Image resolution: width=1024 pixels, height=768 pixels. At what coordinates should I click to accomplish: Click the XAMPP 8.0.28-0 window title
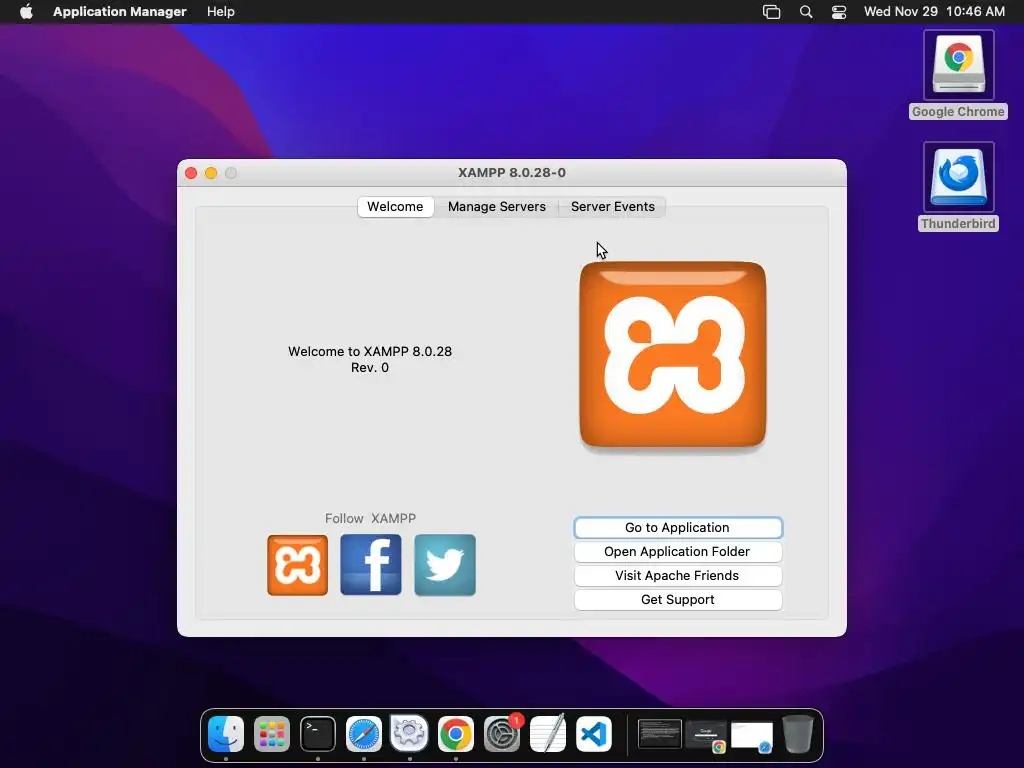click(x=511, y=173)
